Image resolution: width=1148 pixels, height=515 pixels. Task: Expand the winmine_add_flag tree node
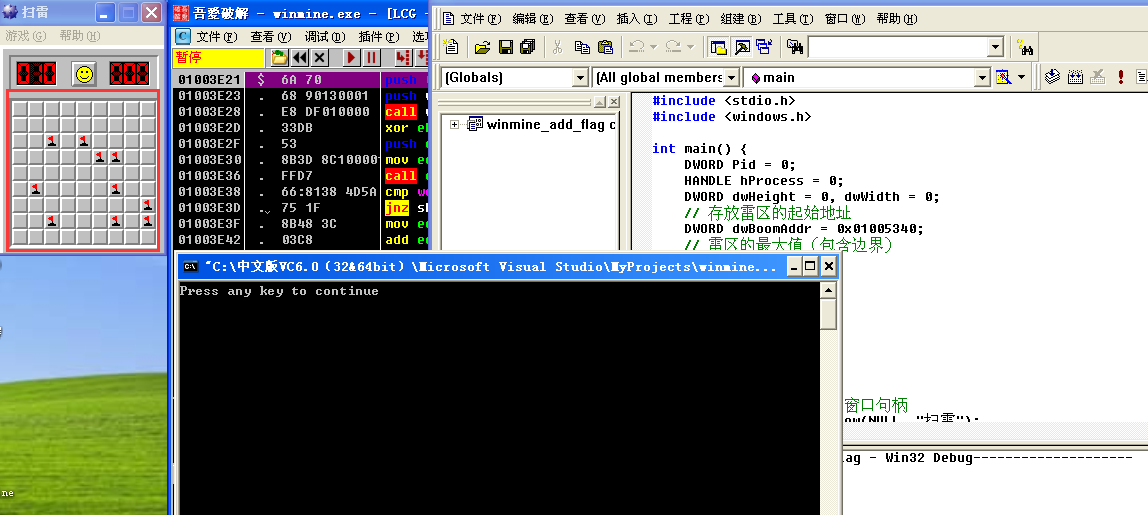point(454,125)
